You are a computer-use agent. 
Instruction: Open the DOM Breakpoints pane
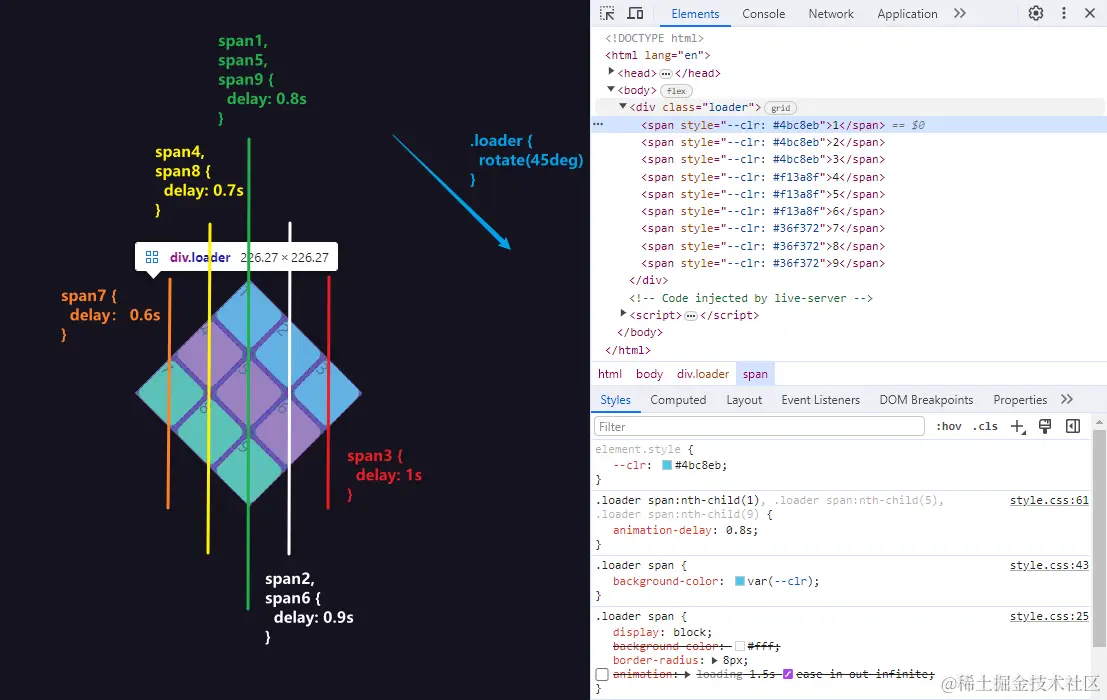pos(926,400)
